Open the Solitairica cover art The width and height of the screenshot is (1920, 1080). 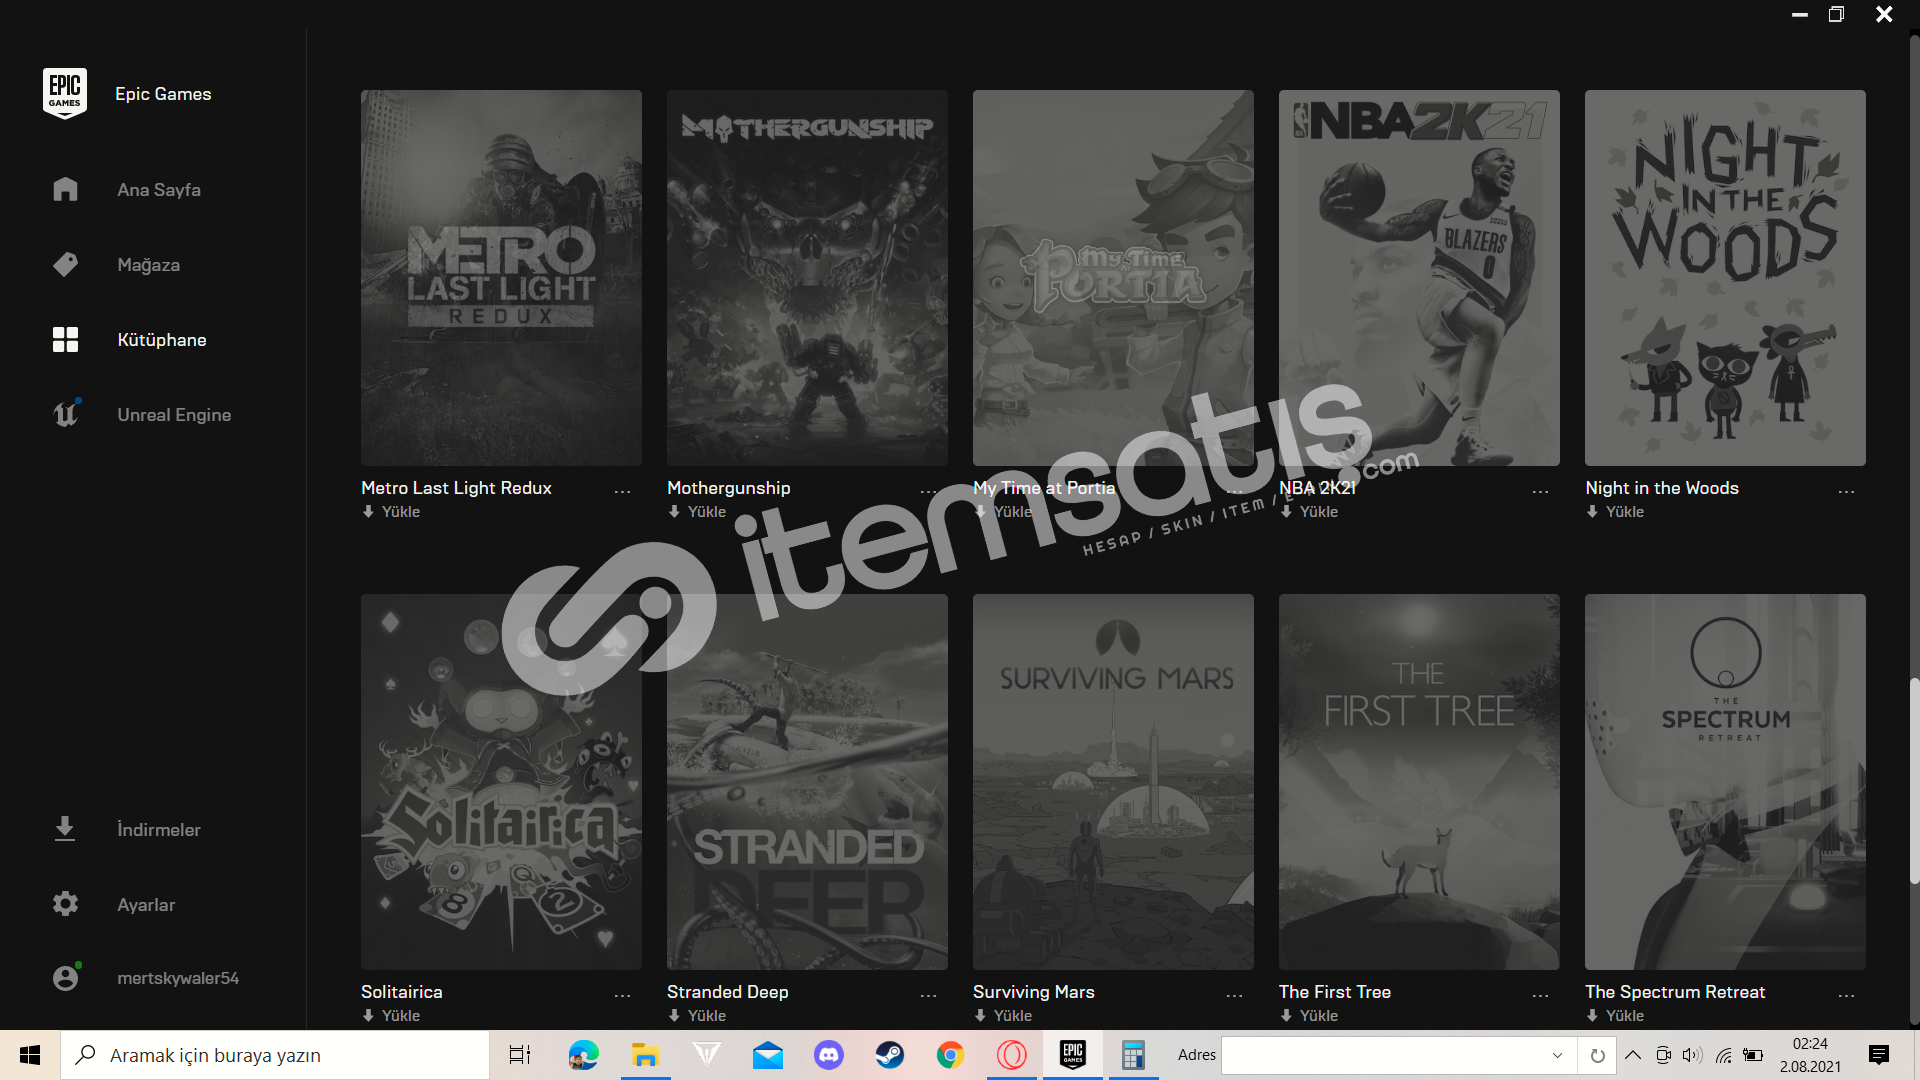(501, 782)
